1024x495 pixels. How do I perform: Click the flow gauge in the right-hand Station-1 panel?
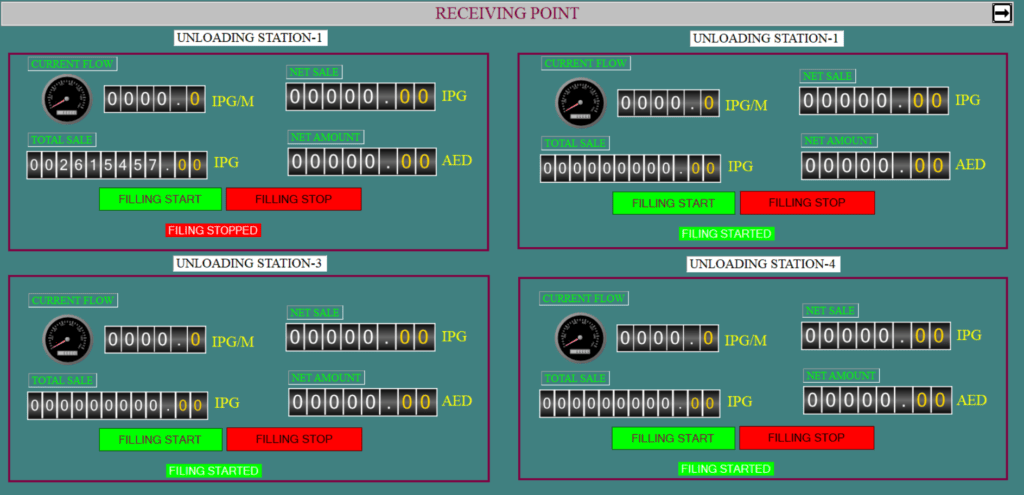[581, 103]
